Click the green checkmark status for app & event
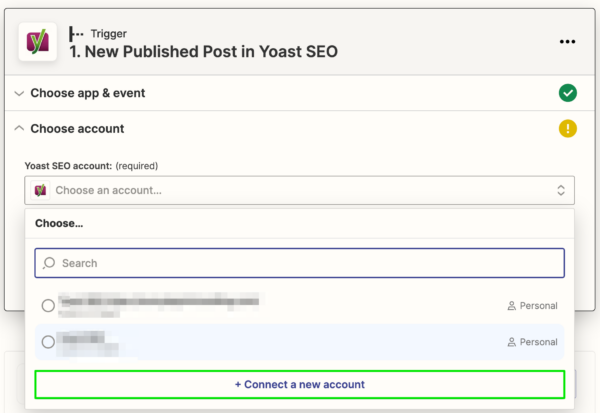600x413 pixels. 567,93
